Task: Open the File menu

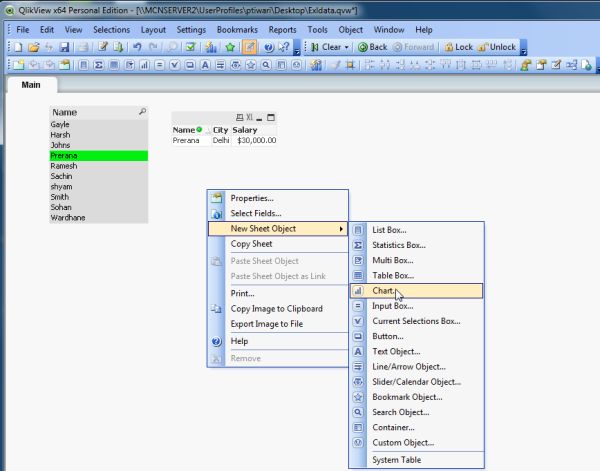Action: click(x=23, y=30)
